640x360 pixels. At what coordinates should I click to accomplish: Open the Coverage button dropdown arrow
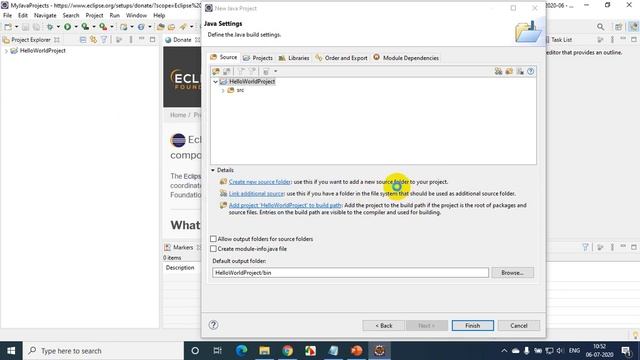point(93,27)
